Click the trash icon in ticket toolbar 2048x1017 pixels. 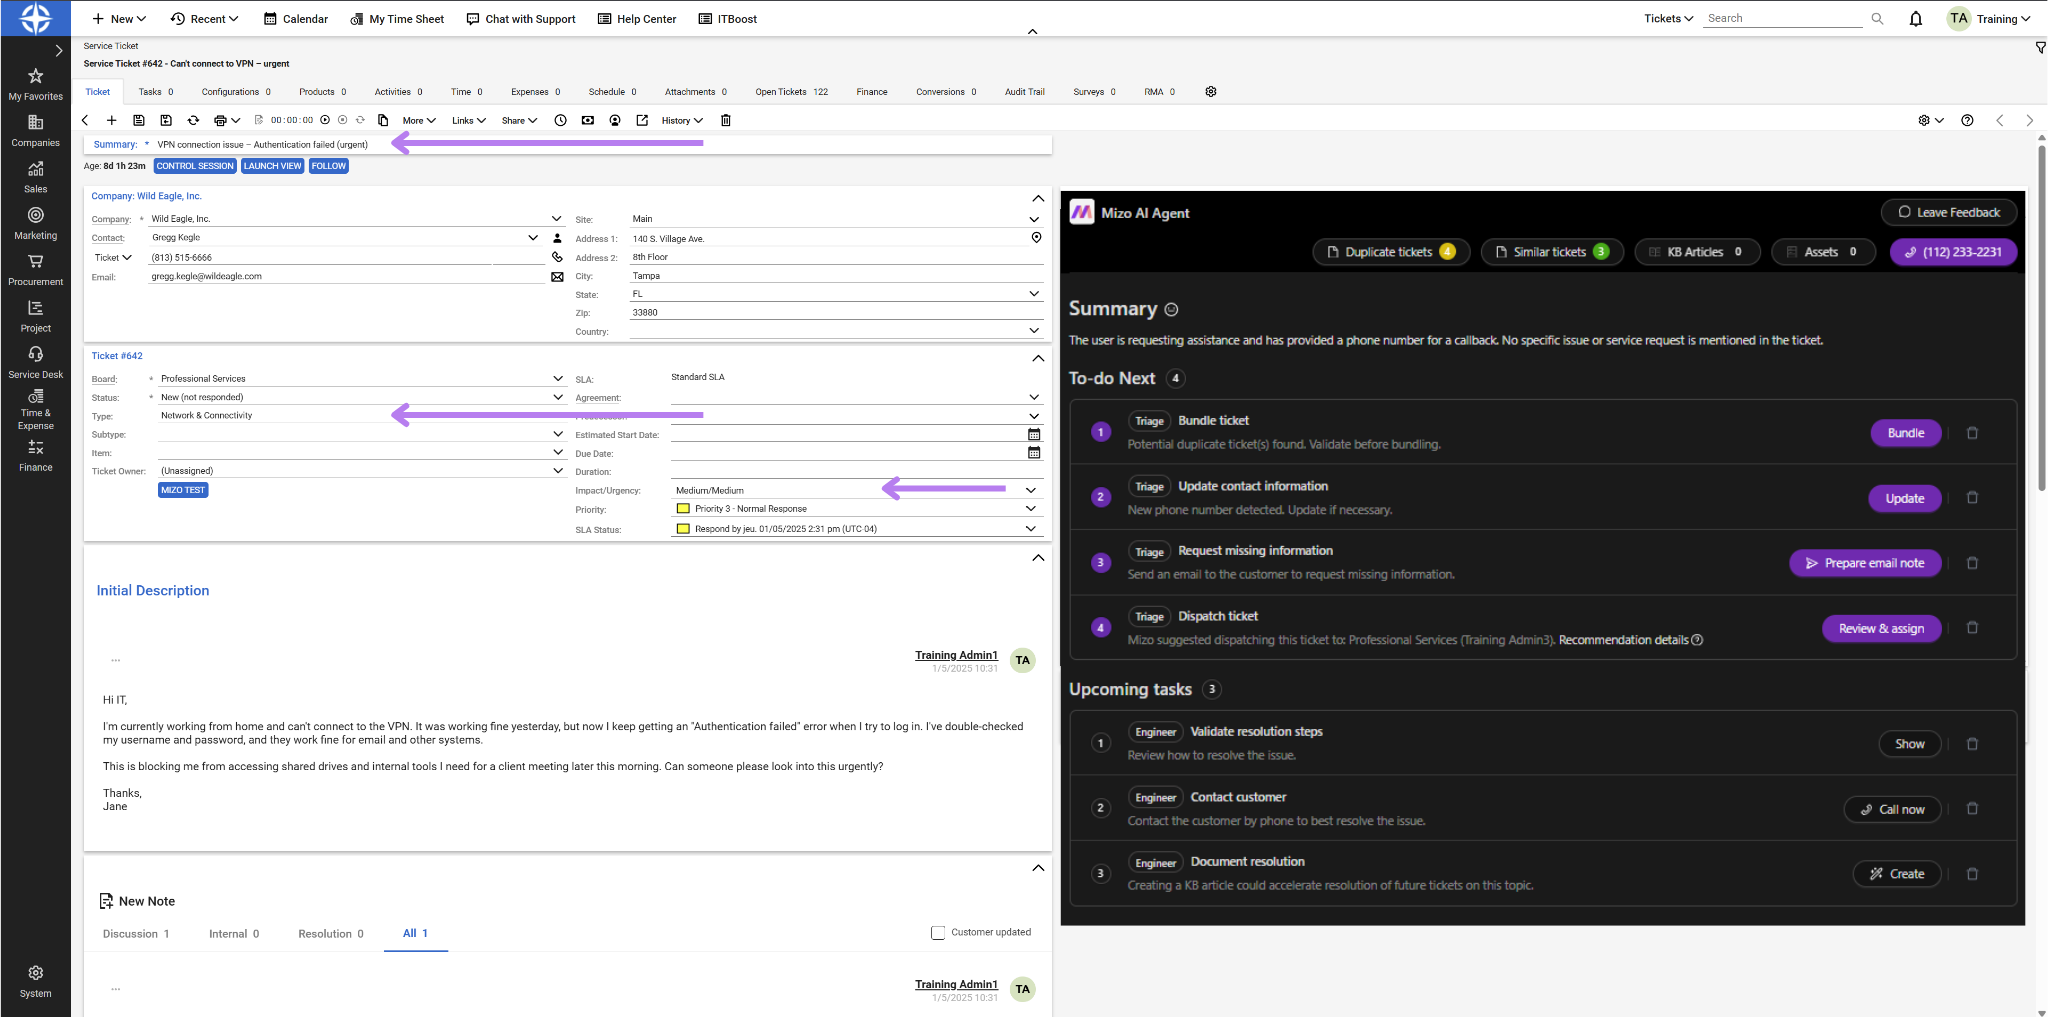click(x=726, y=120)
